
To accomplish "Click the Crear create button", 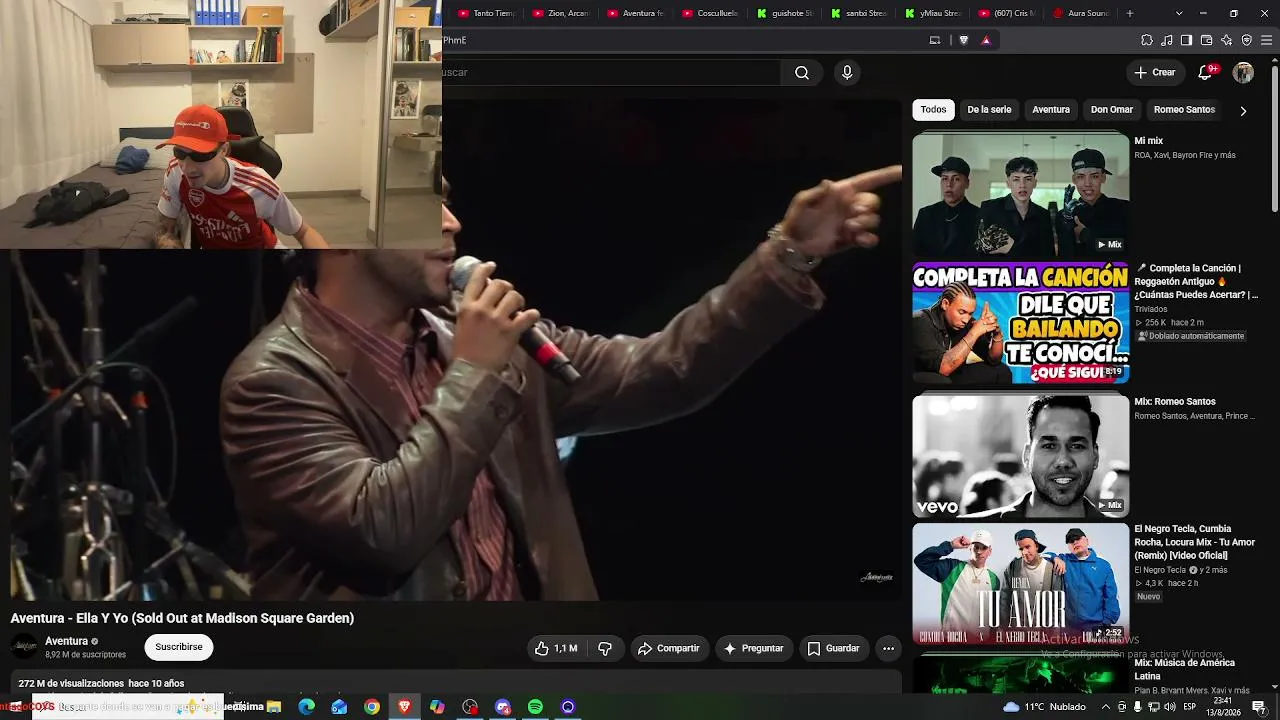I will click(x=1155, y=72).
